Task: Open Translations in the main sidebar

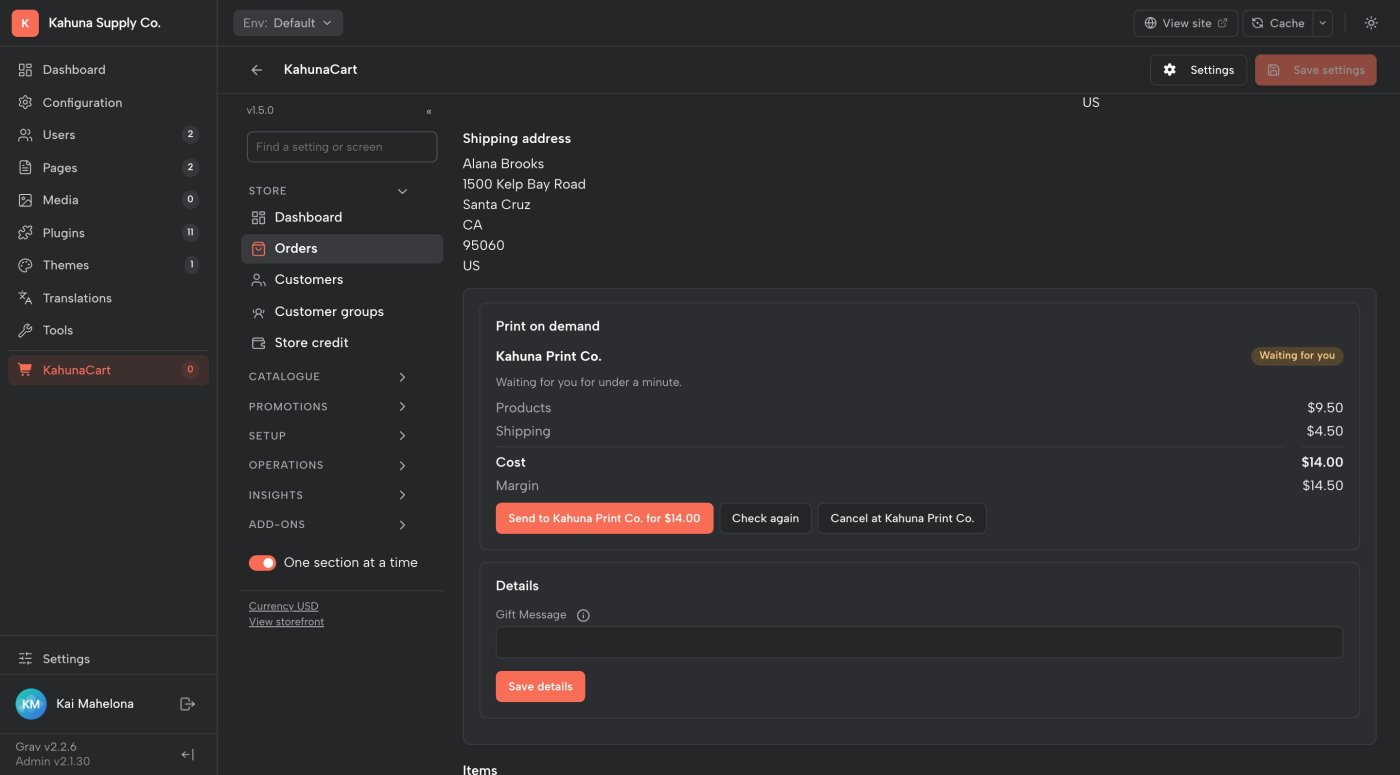Action: pos(108,298)
